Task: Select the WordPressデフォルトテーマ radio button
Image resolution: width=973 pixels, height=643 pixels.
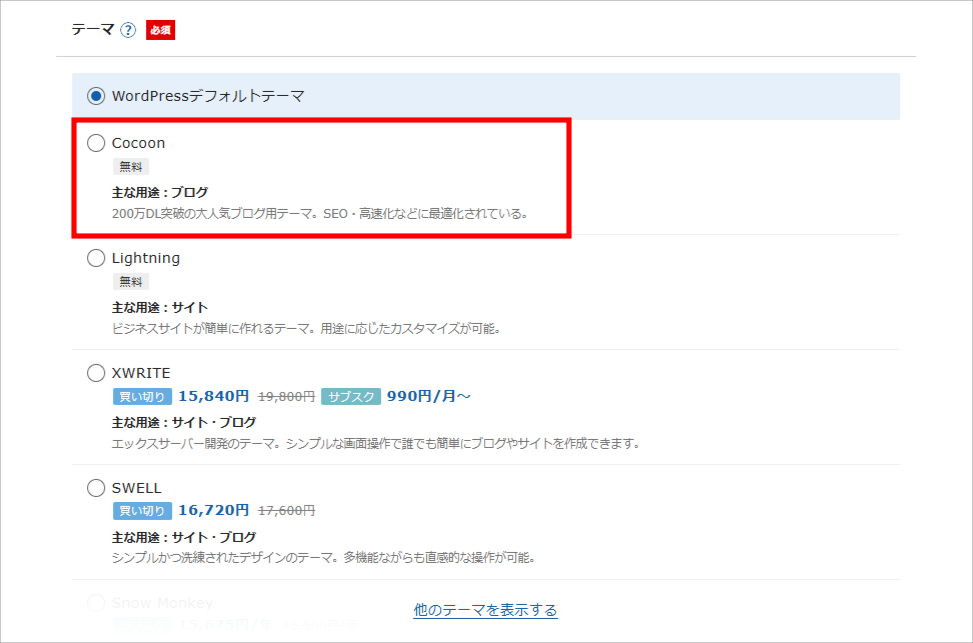Action: [x=96, y=96]
